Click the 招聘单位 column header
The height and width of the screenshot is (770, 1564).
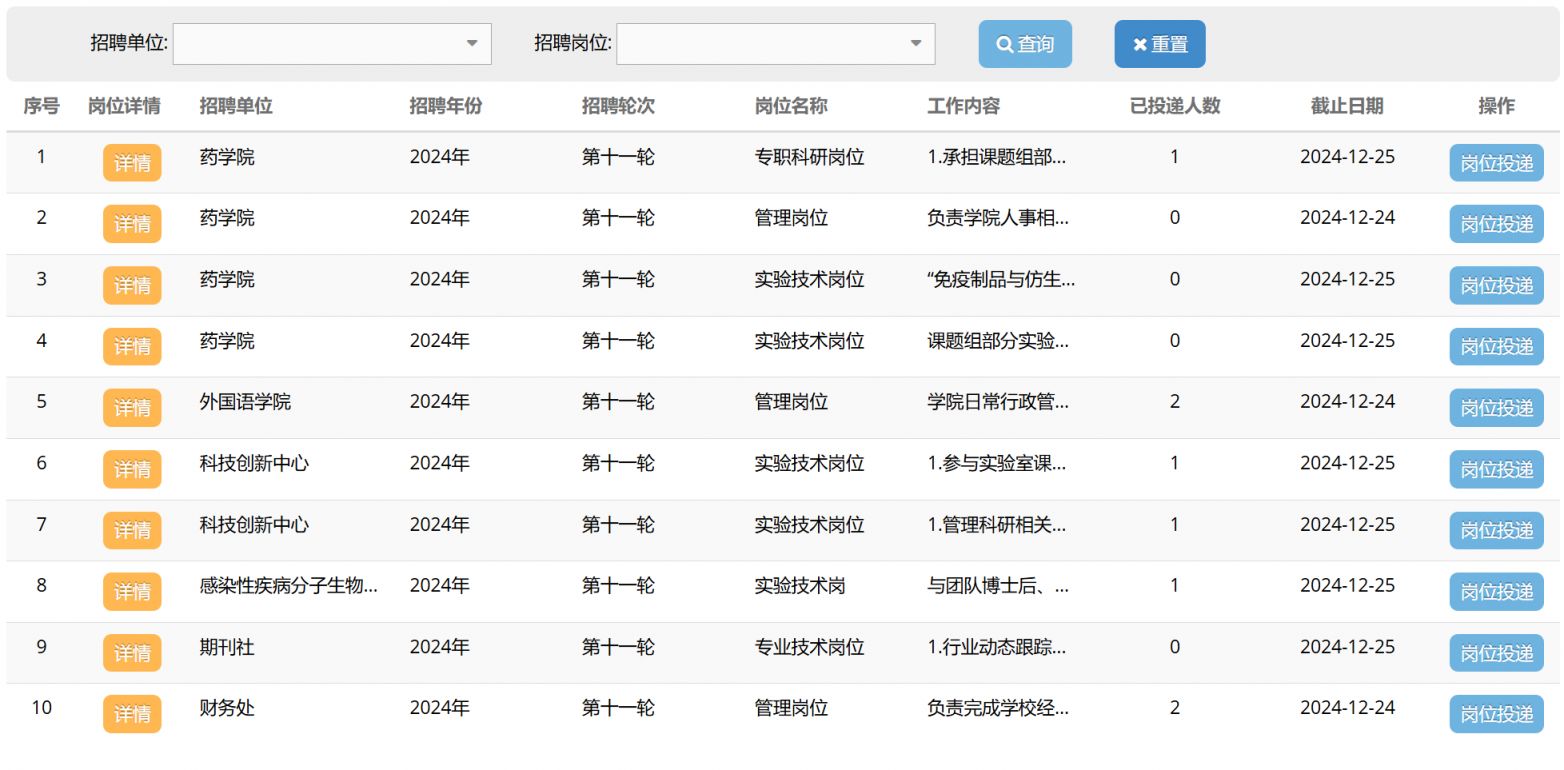236,106
